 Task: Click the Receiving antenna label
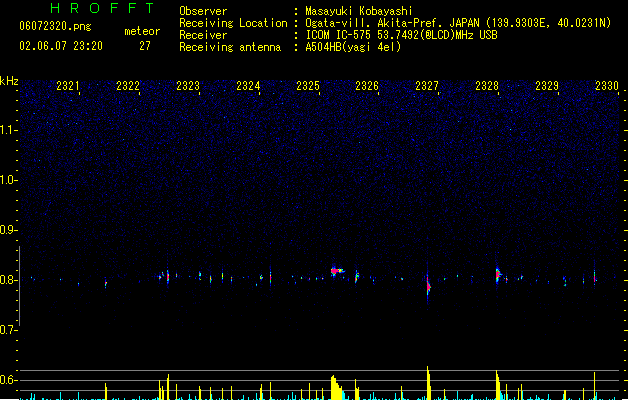click(x=230, y=47)
